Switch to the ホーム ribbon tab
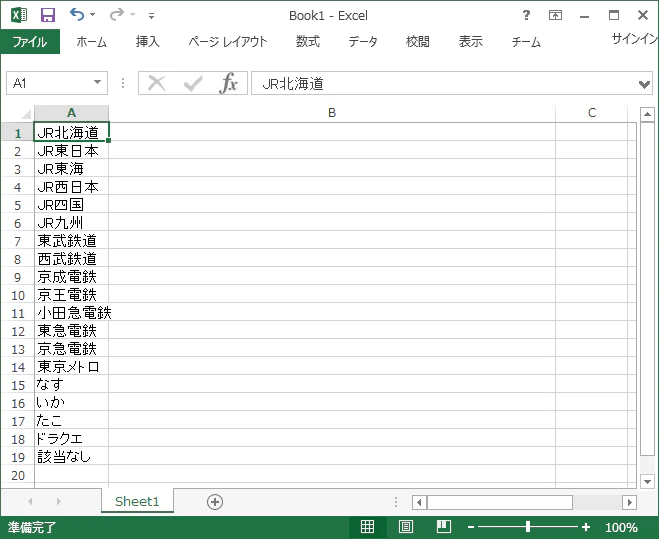Screen dimensions: 659x539 pos(92,42)
